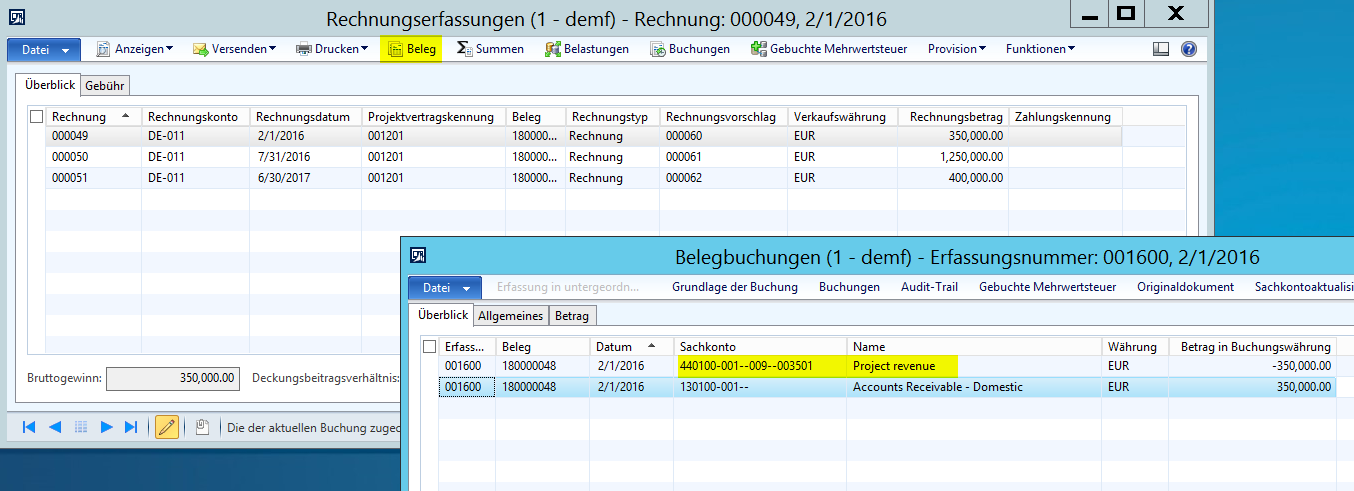This screenshot has height=491, width=1354.
Task: Open Summen from the invoice toolbar
Action: coord(489,49)
